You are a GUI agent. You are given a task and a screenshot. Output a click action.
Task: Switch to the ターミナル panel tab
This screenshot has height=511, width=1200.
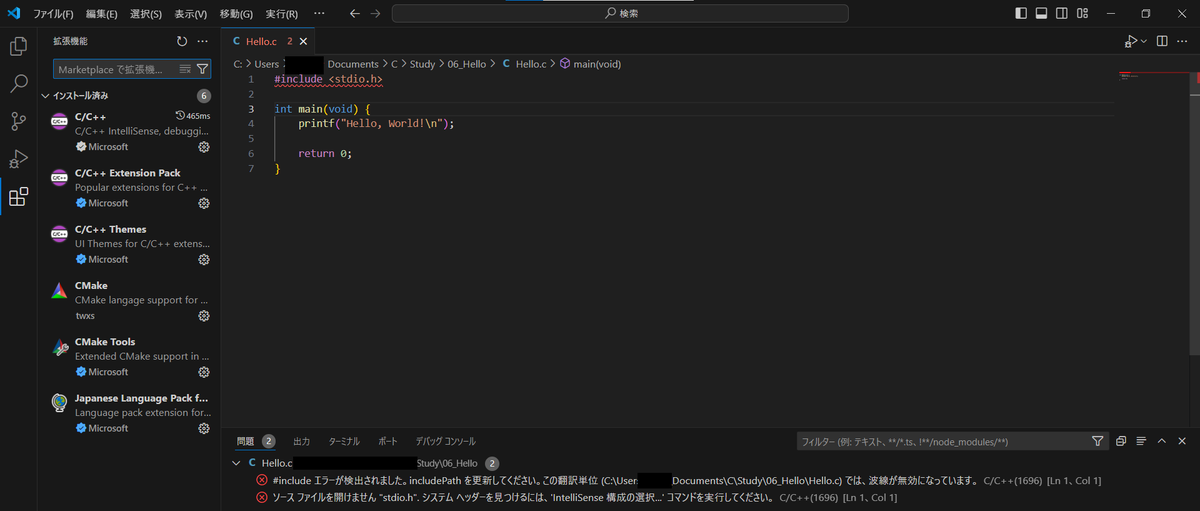click(x=344, y=441)
